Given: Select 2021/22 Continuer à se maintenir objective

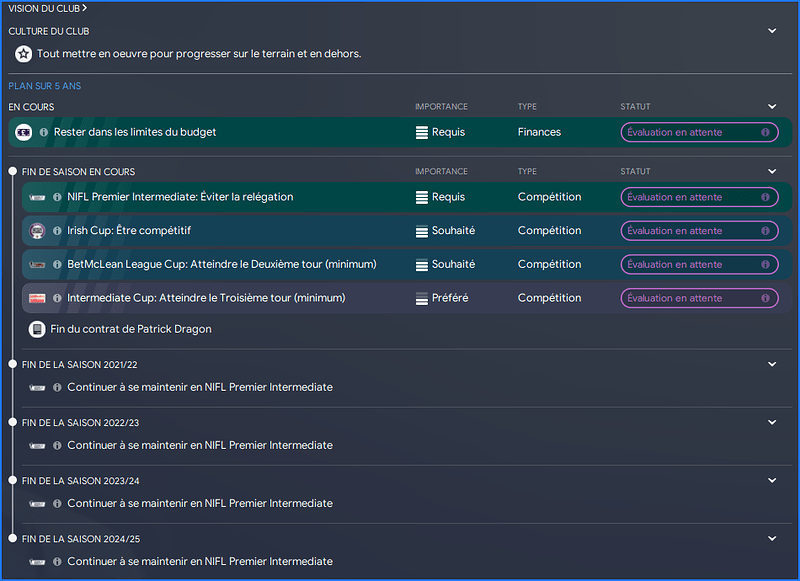Looking at the screenshot, I should coord(200,387).
